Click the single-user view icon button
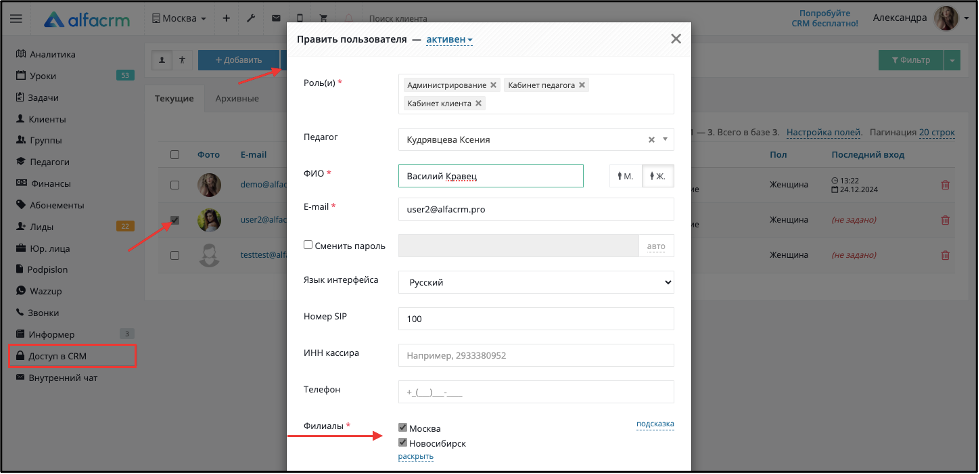 tap(162, 60)
